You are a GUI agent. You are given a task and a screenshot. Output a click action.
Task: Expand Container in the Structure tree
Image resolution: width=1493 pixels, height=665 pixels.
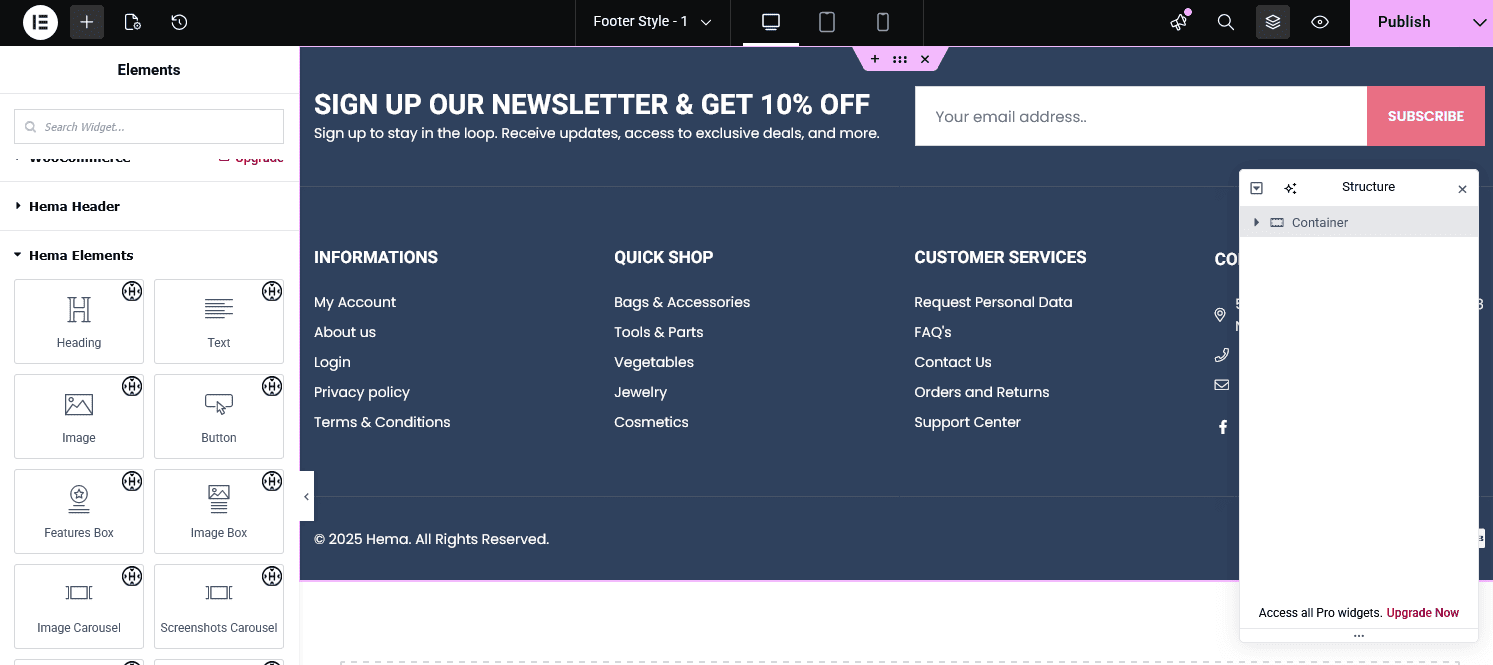pos(1257,222)
